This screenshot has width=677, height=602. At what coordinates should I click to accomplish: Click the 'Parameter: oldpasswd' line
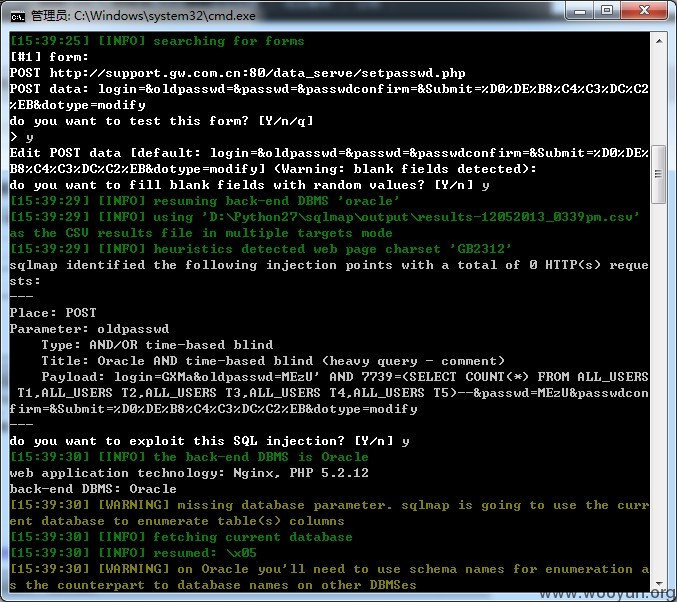tap(89, 329)
